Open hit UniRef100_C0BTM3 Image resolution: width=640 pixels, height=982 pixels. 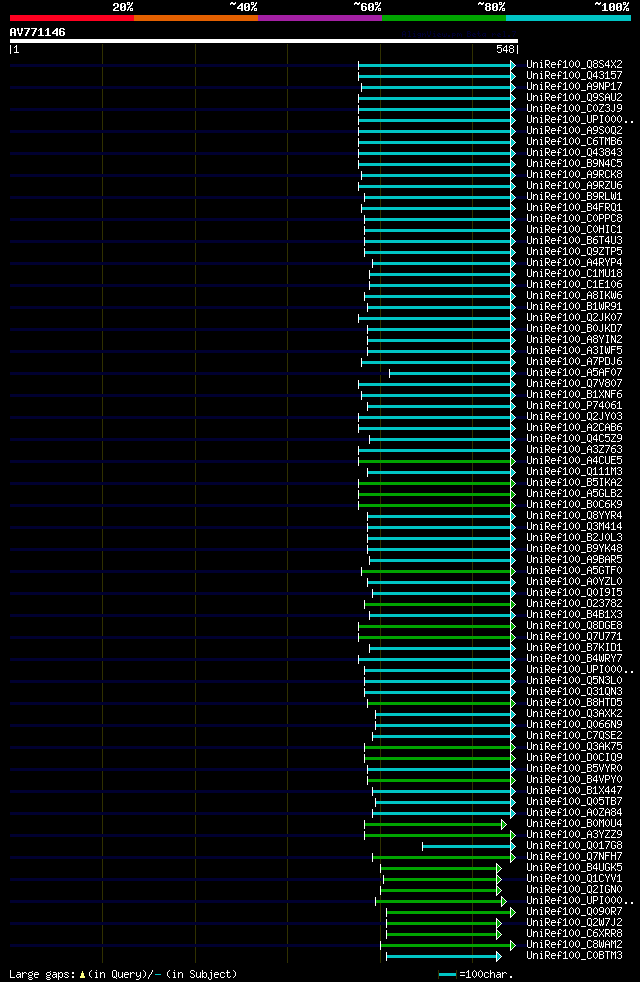point(574,956)
